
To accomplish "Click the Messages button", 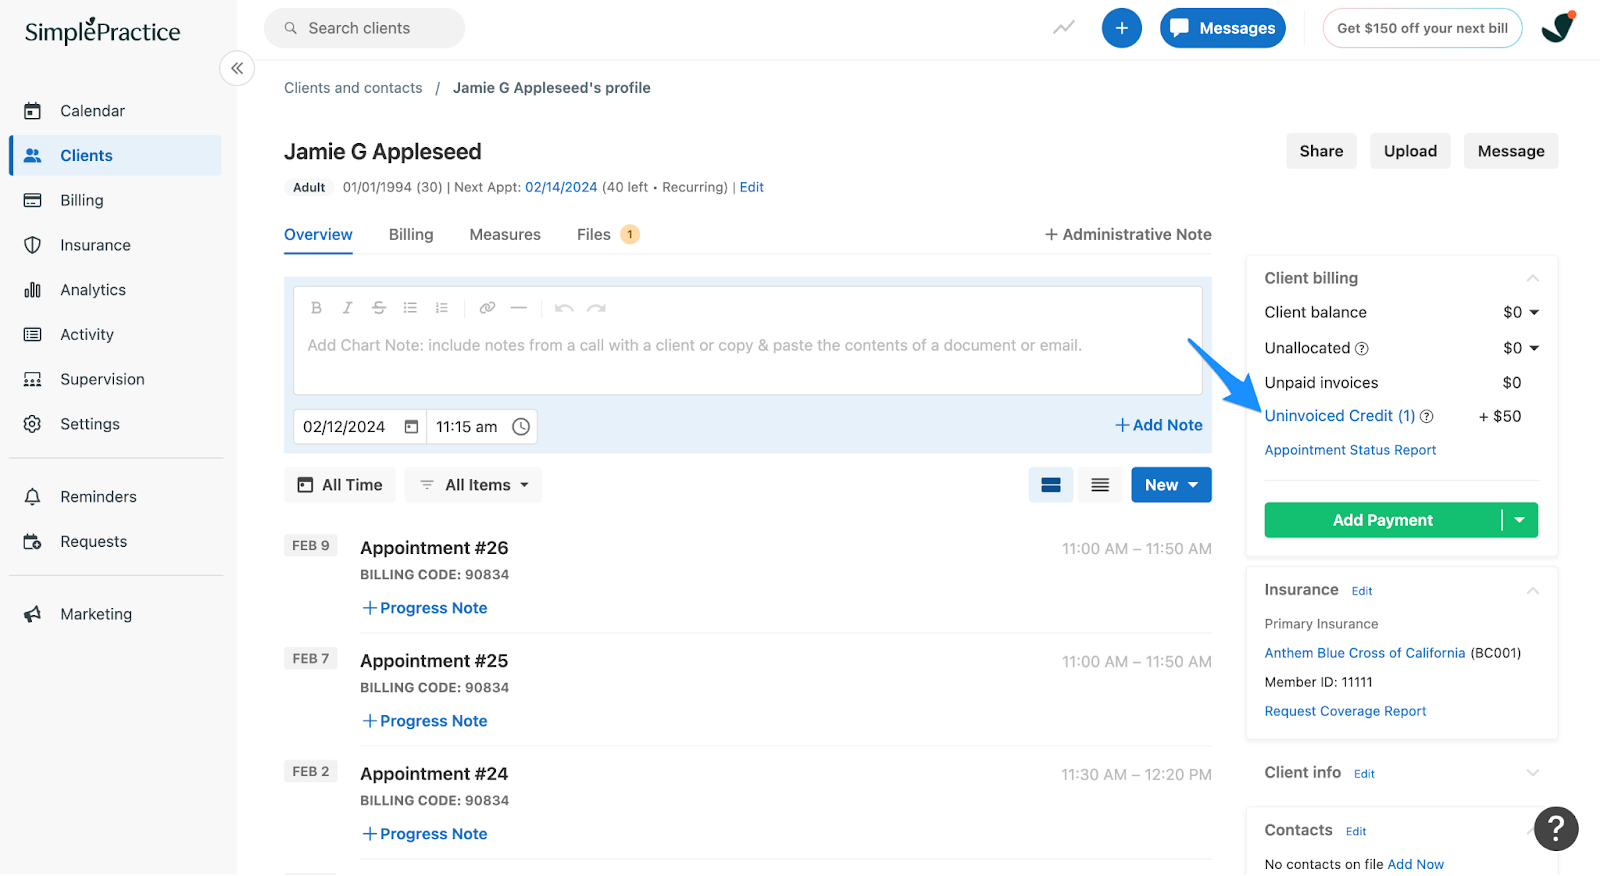I will (1223, 28).
